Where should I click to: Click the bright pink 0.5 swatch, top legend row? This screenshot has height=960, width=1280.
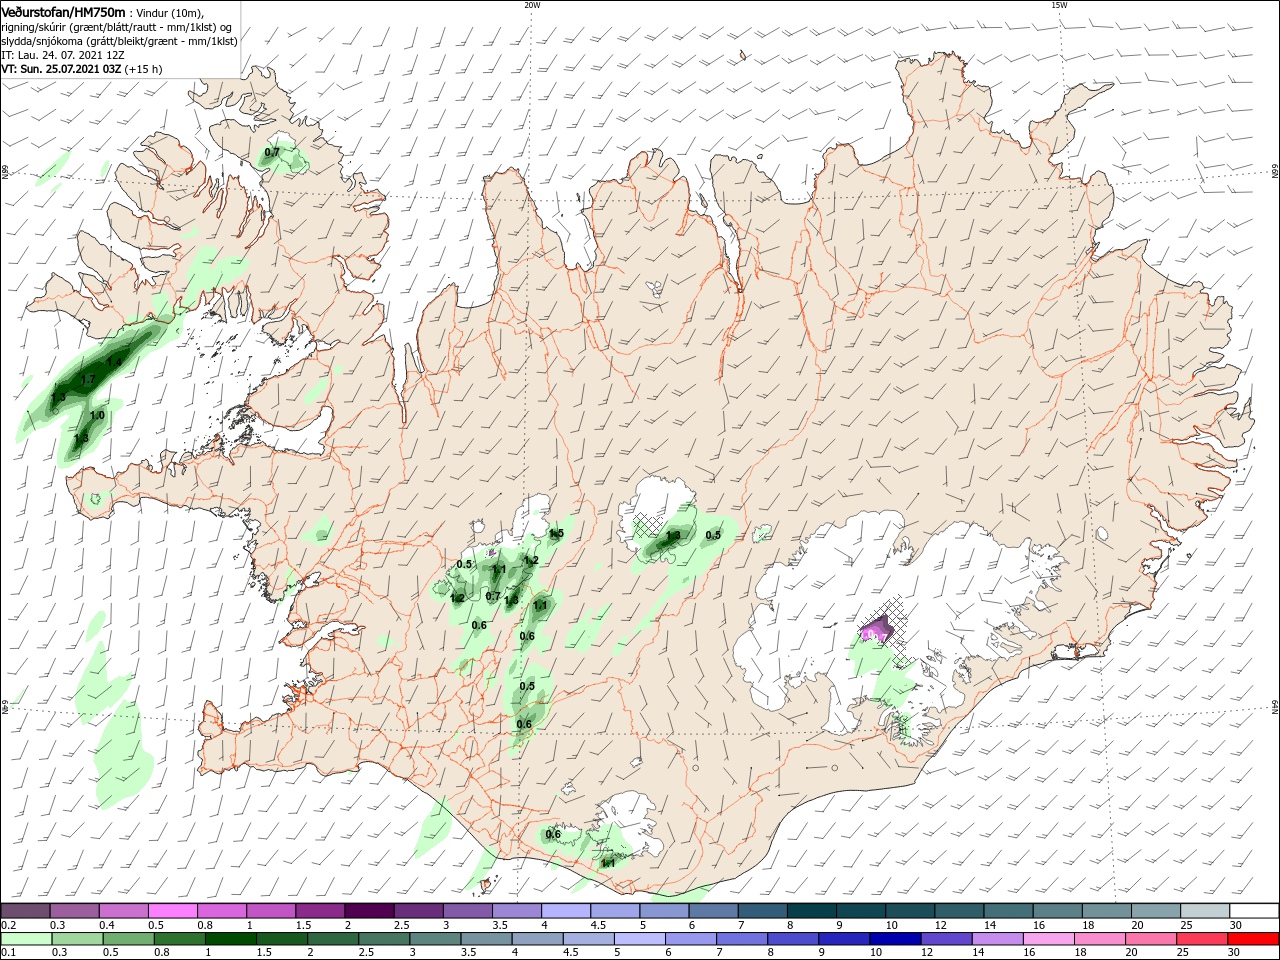[x=172, y=911]
